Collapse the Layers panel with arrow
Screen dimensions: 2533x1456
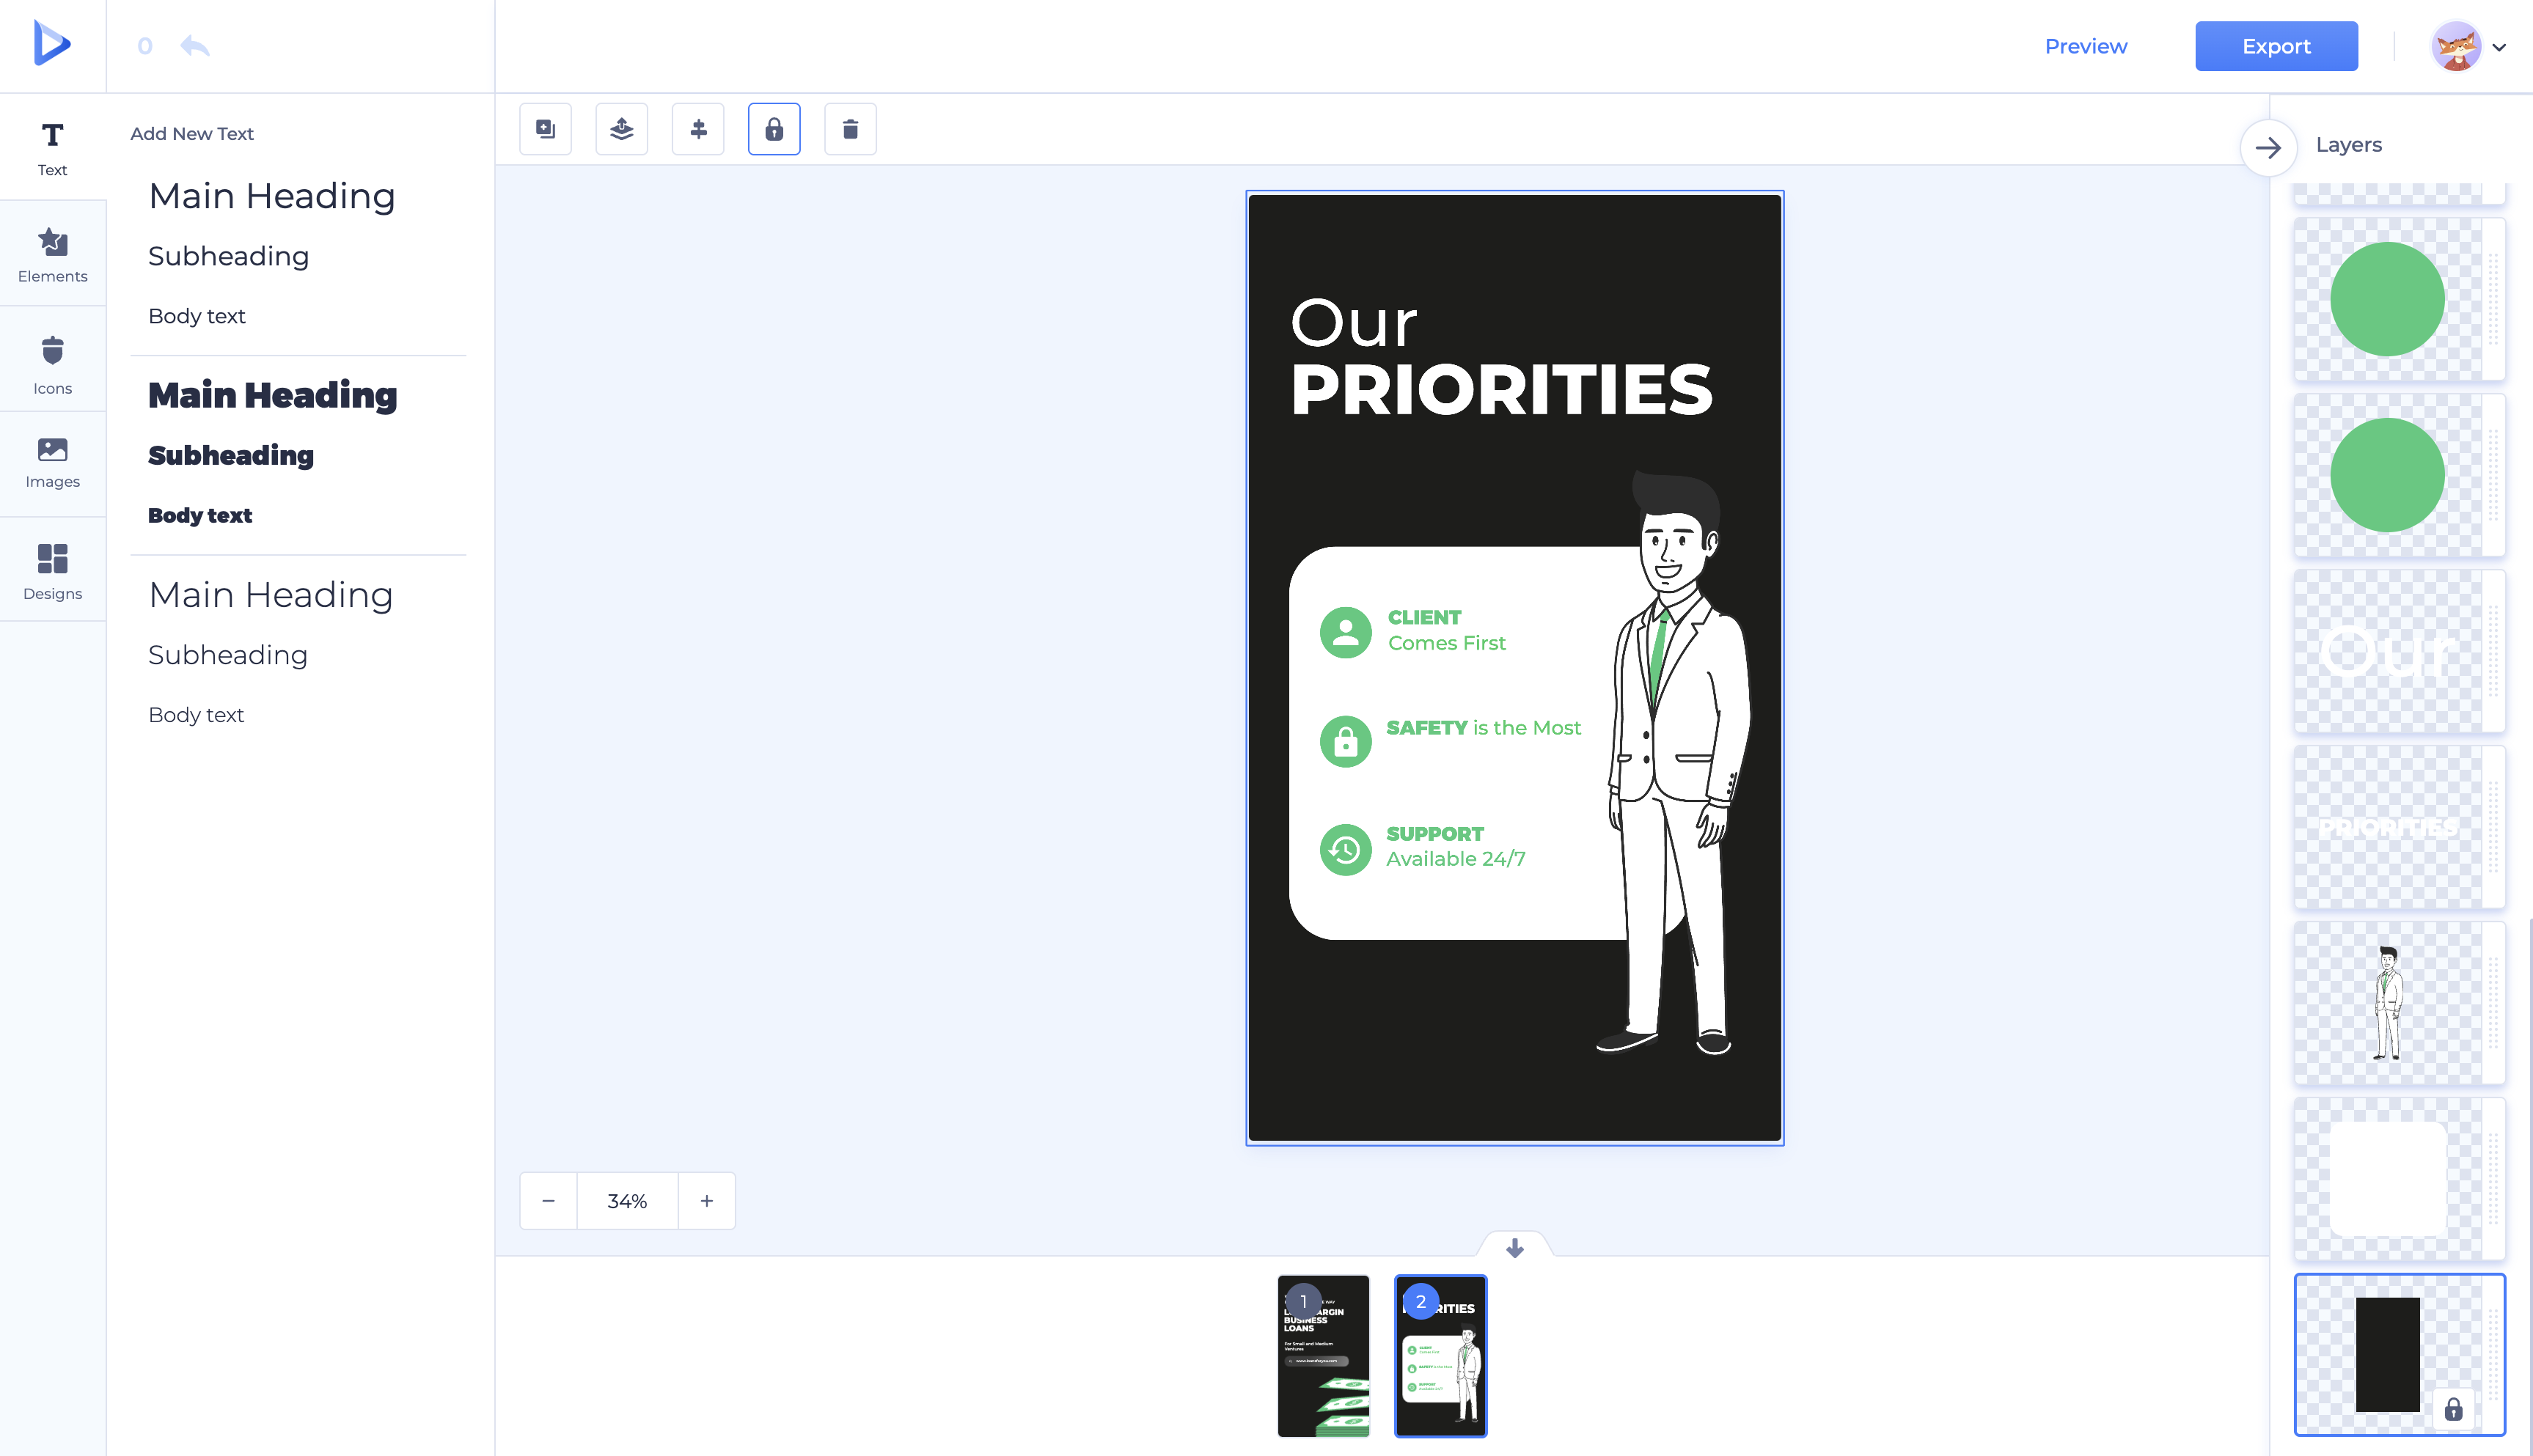tap(2268, 148)
